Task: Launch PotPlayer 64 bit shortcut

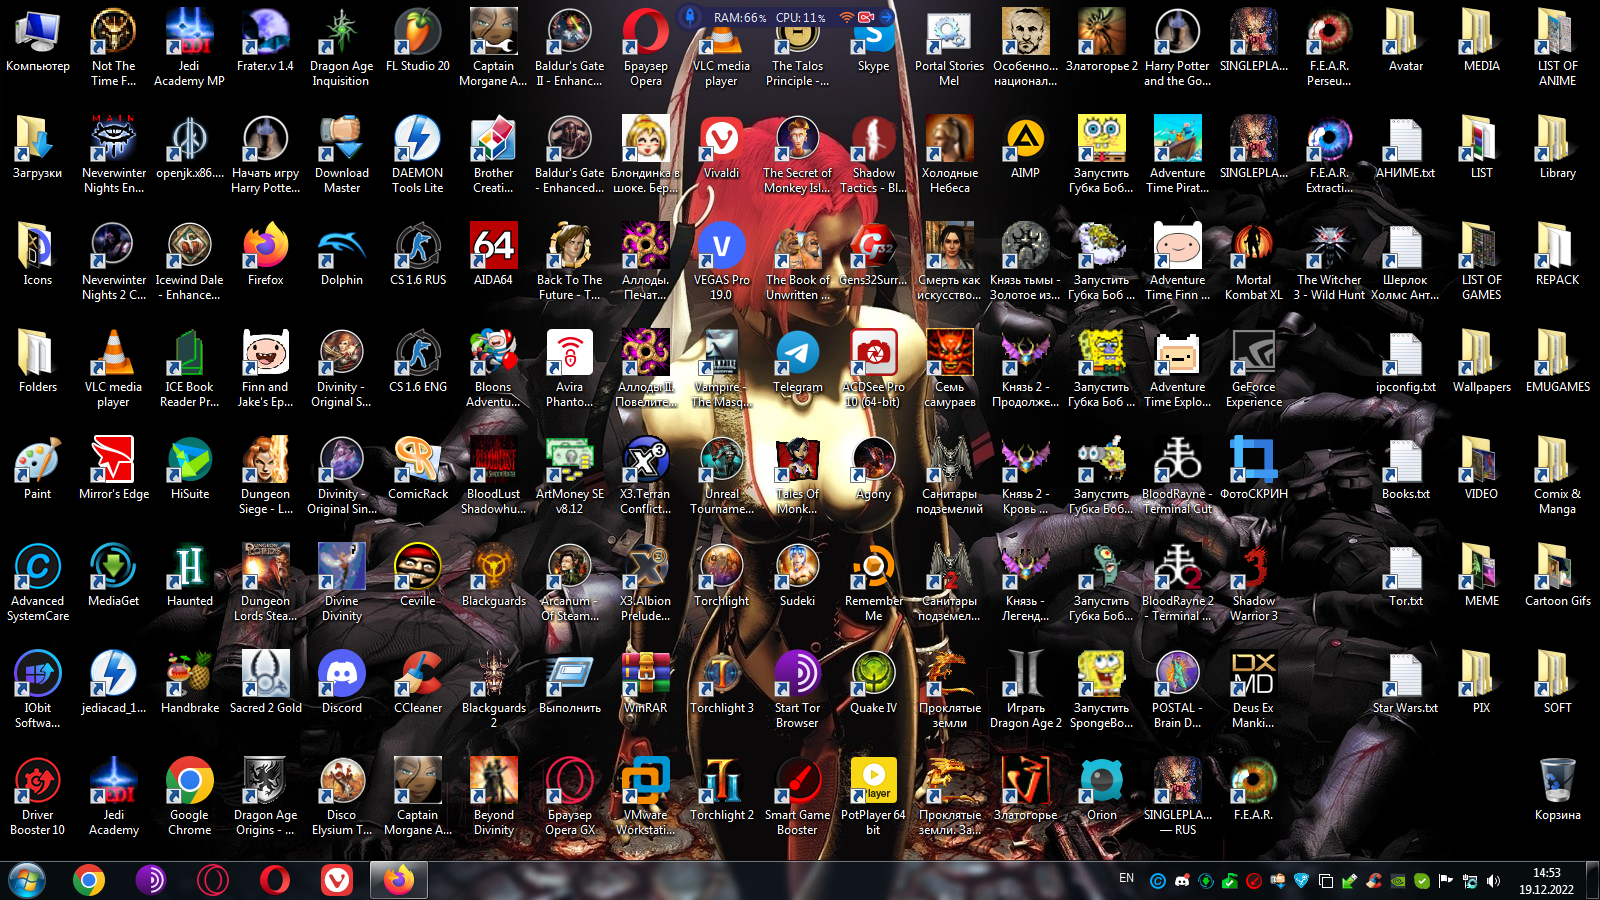Action: pyautogui.click(x=873, y=796)
